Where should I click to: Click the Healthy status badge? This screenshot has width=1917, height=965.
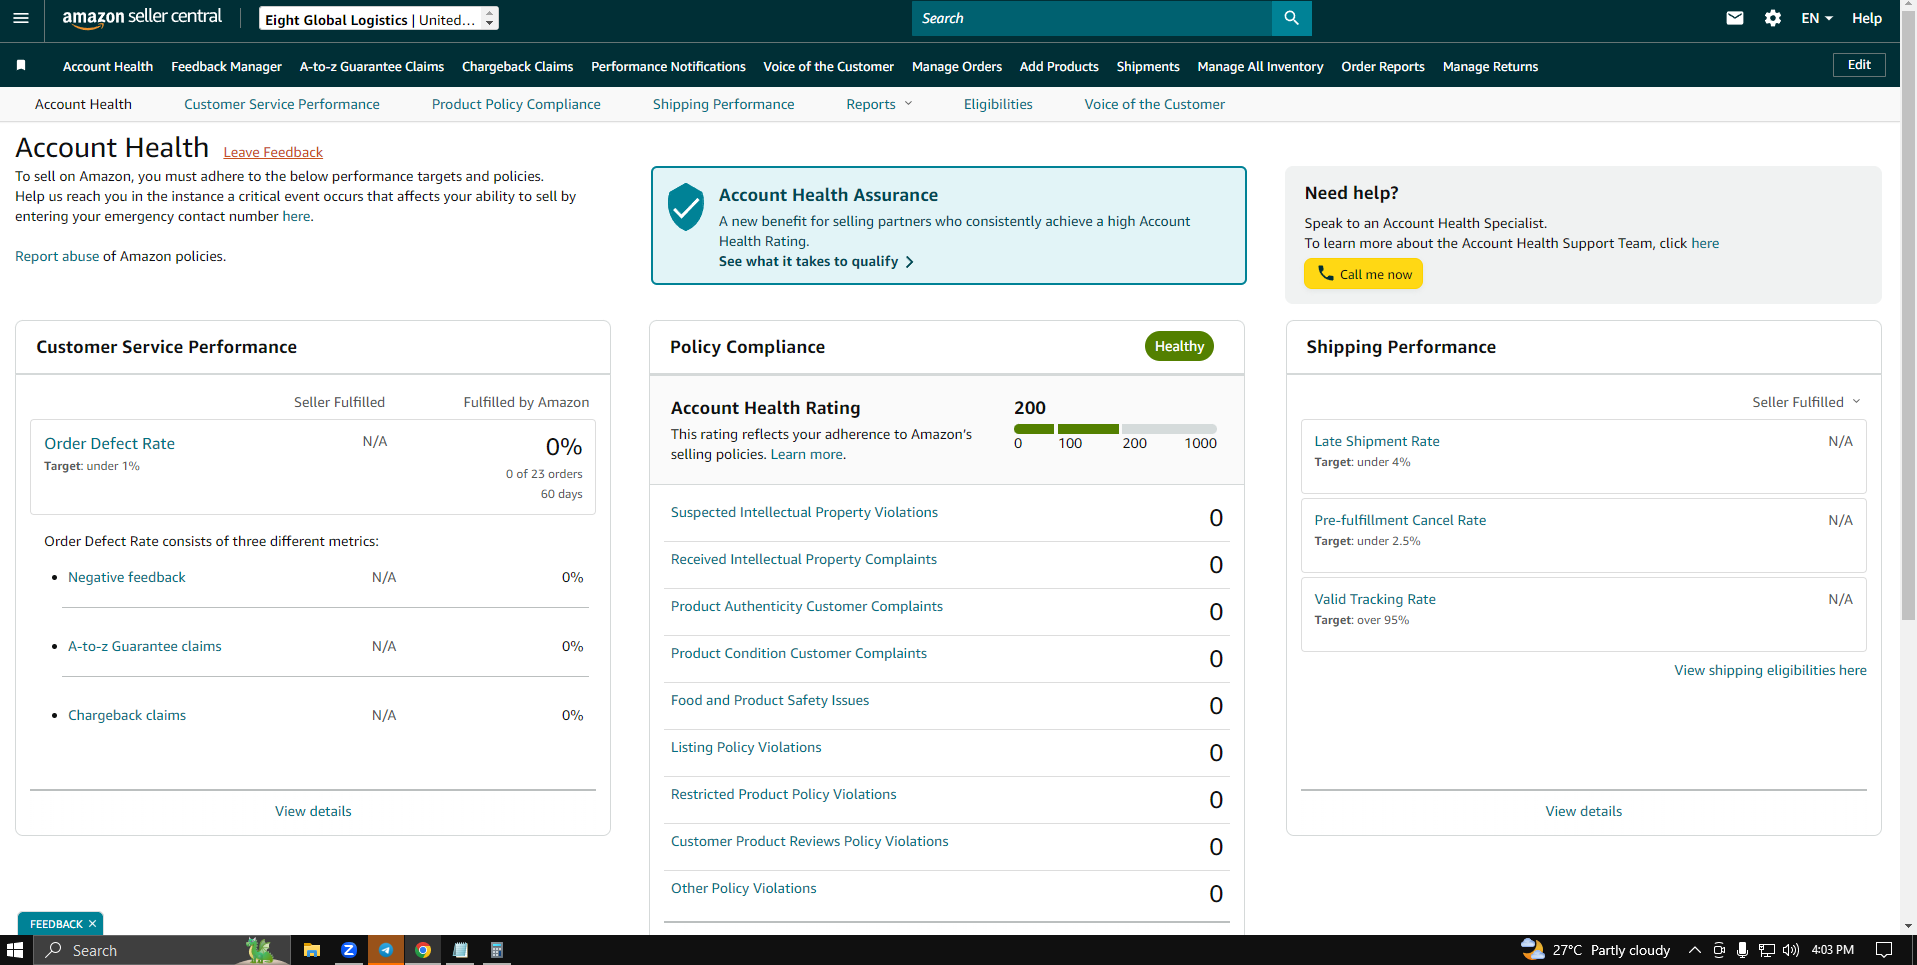click(1179, 346)
